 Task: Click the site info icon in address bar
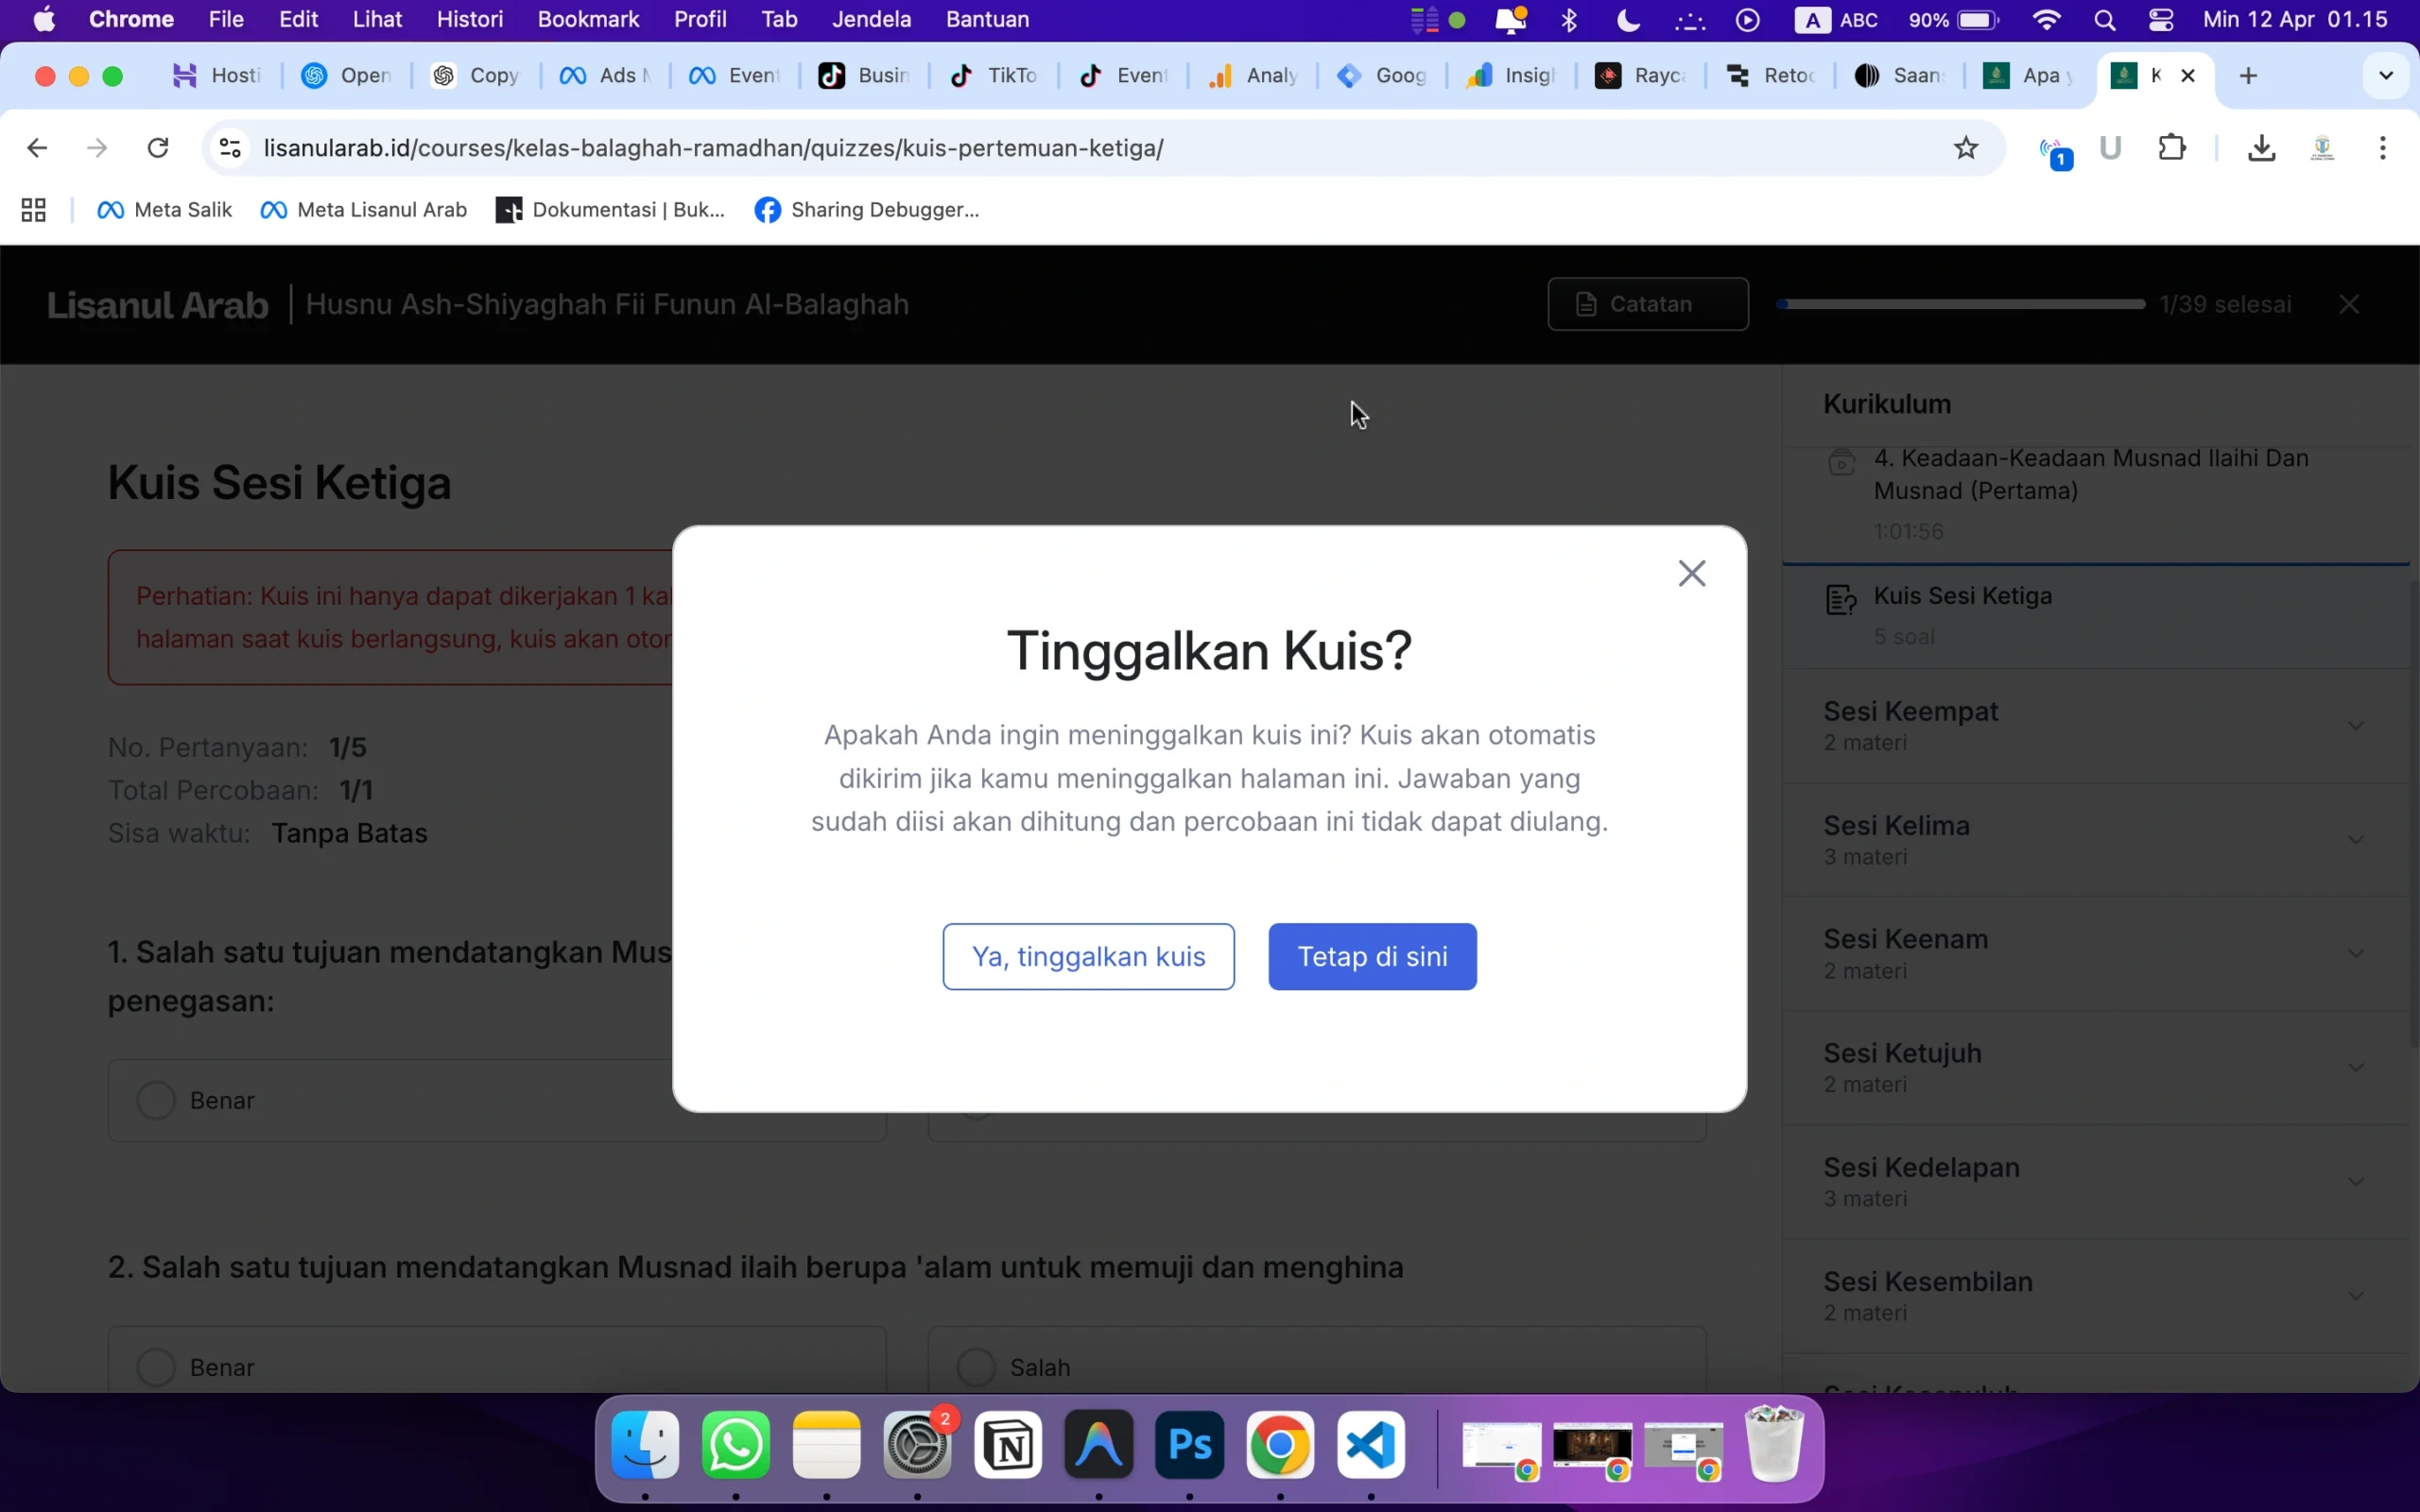tap(228, 147)
